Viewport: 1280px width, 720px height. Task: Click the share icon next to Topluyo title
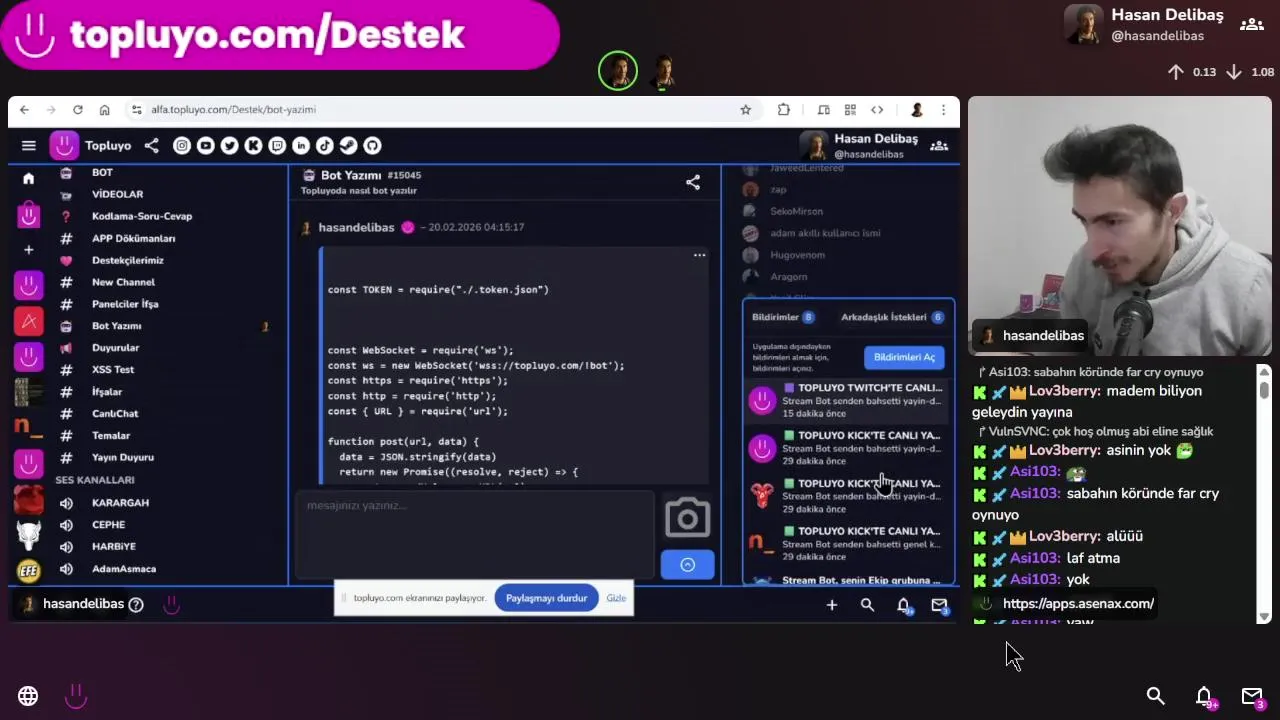click(x=151, y=146)
